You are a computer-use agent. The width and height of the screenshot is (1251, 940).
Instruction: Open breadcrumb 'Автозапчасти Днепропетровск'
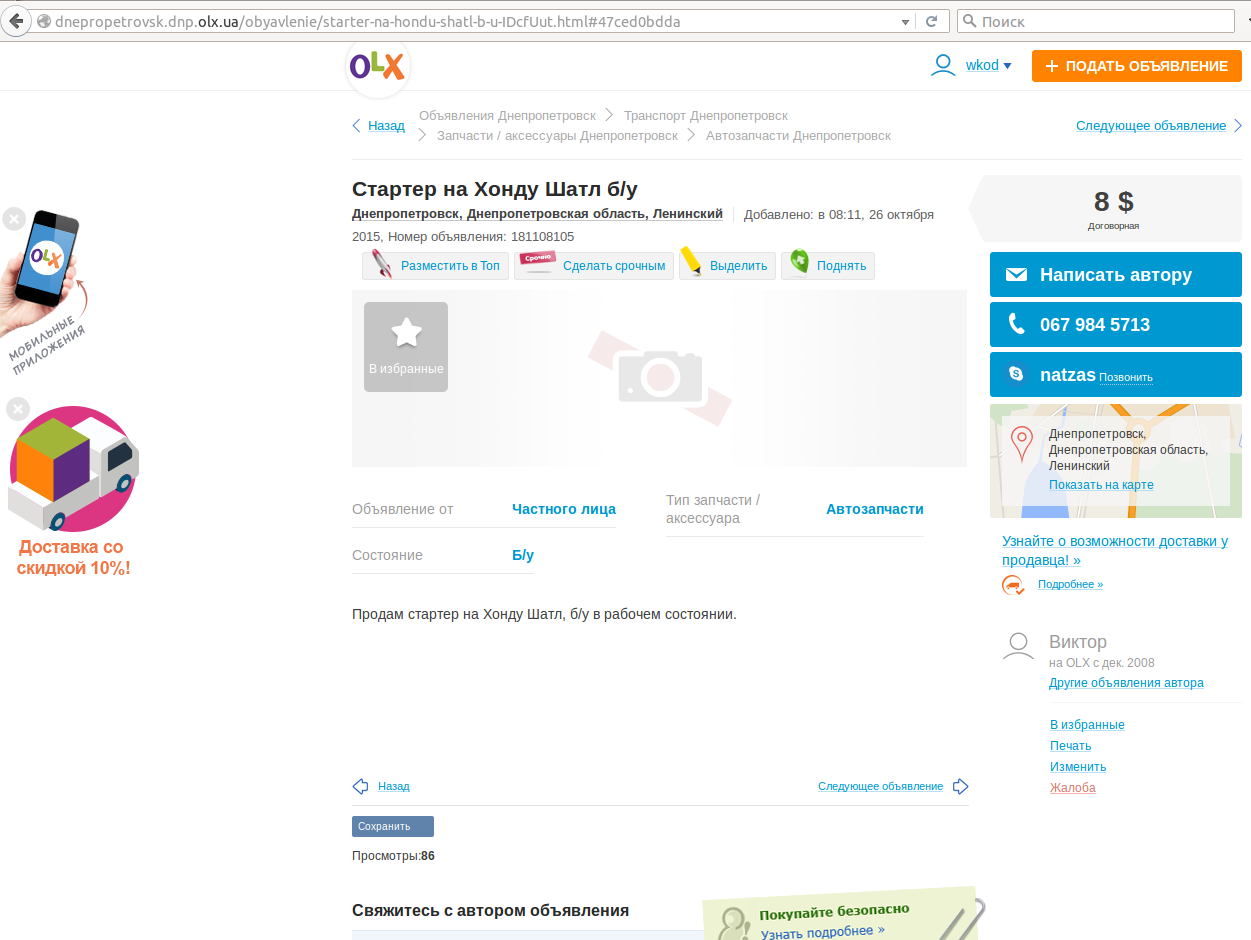click(798, 136)
